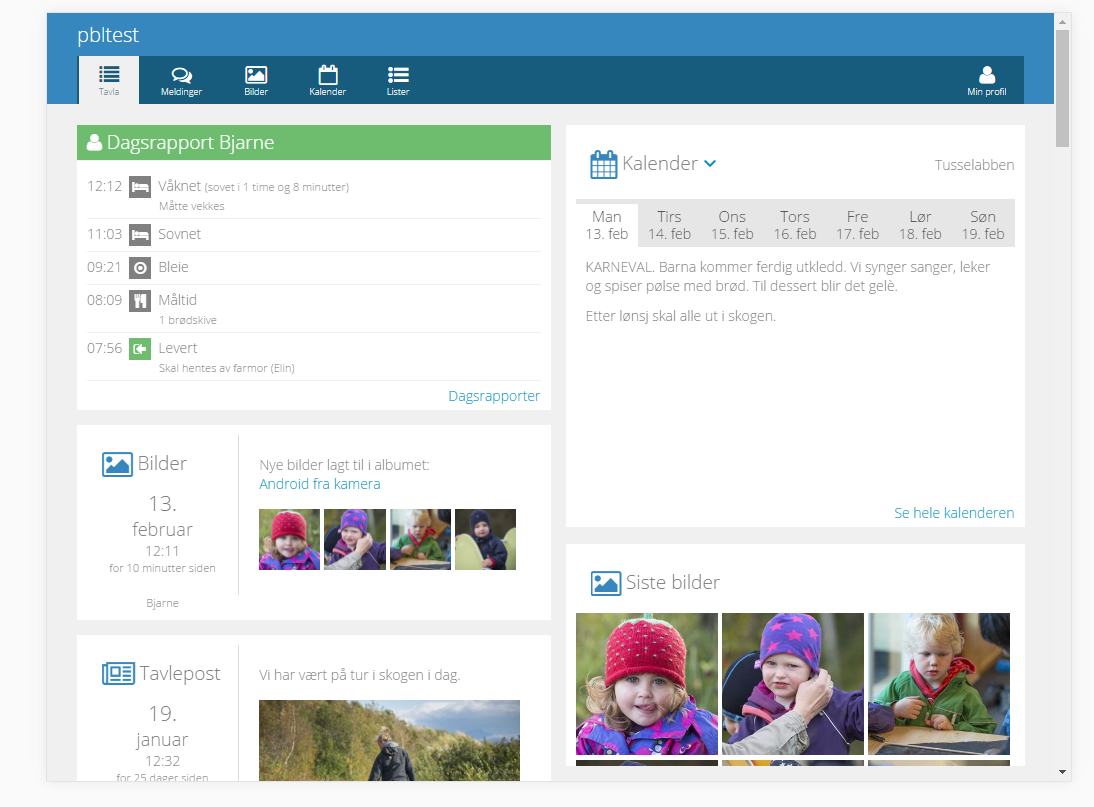Select Lør 18. feb day tab
1094x807 pixels.
point(920,225)
